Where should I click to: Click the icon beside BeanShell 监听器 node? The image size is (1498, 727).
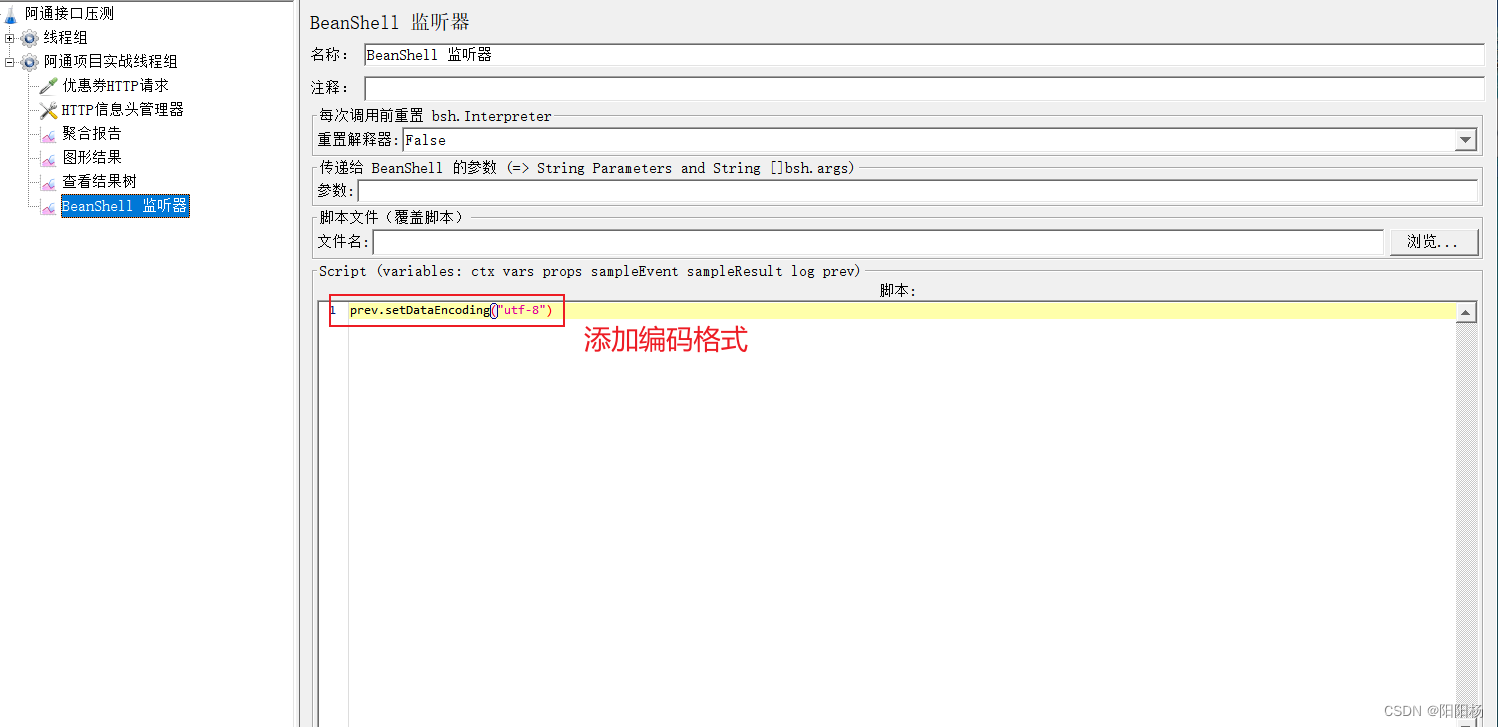pos(48,206)
